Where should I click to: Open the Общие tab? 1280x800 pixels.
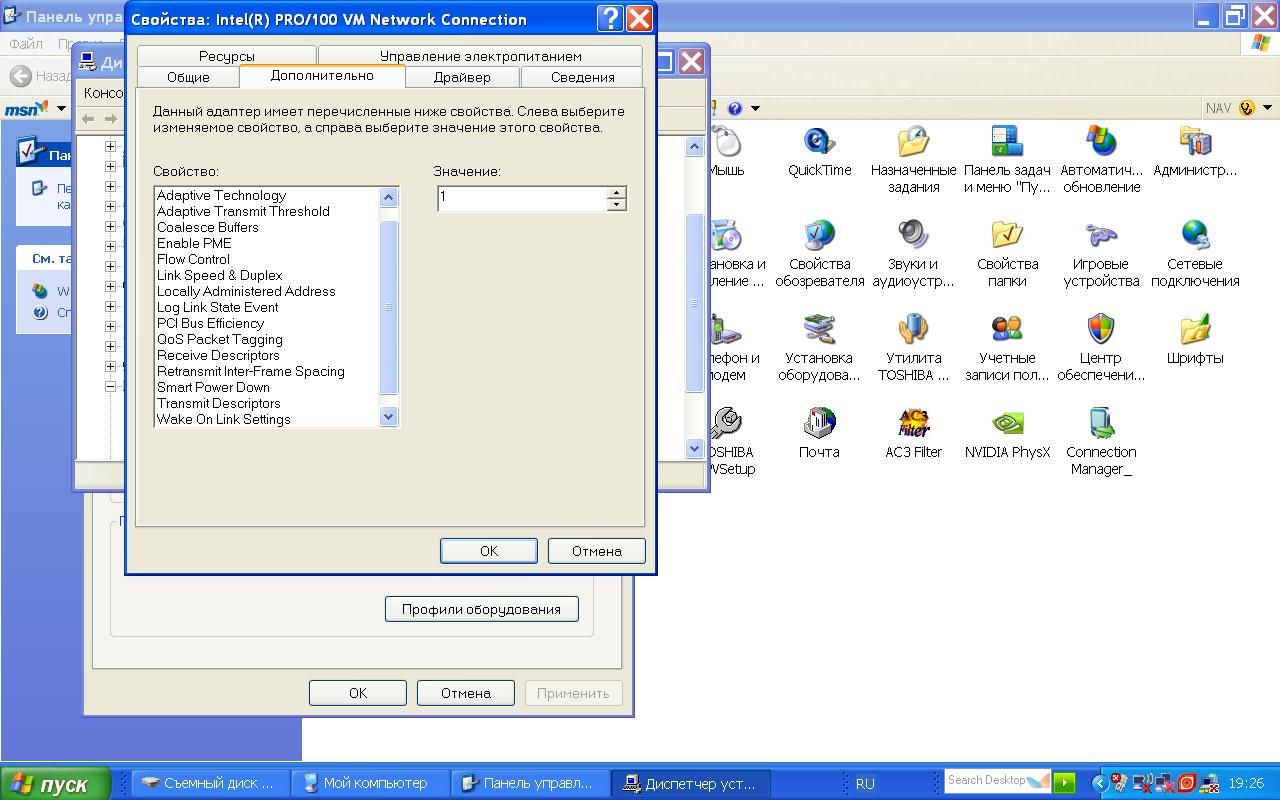tap(188, 77)
